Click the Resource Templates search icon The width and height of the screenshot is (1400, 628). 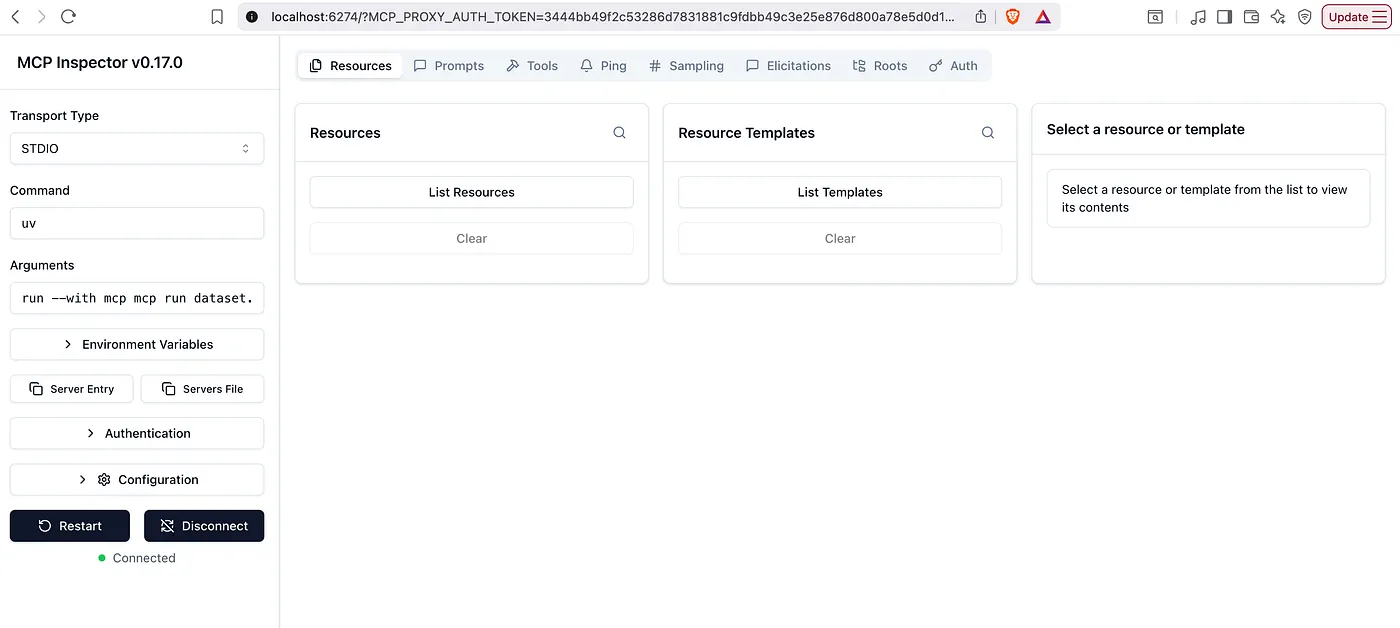coord(987,133)
